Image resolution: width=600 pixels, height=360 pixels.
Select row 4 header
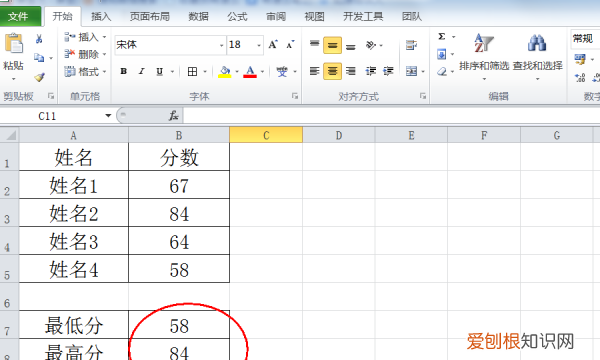(9, 241)
